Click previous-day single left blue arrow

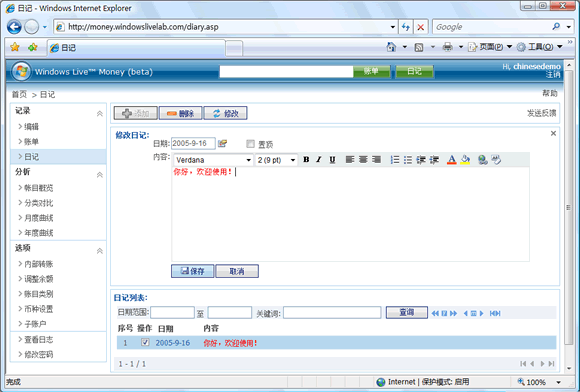pos(465,313)
